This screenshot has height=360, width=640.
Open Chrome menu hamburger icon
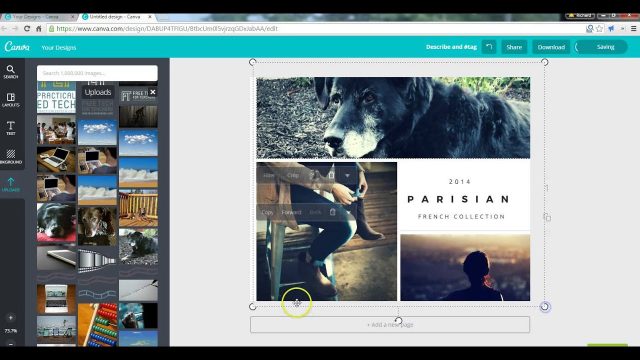(633, 29)
